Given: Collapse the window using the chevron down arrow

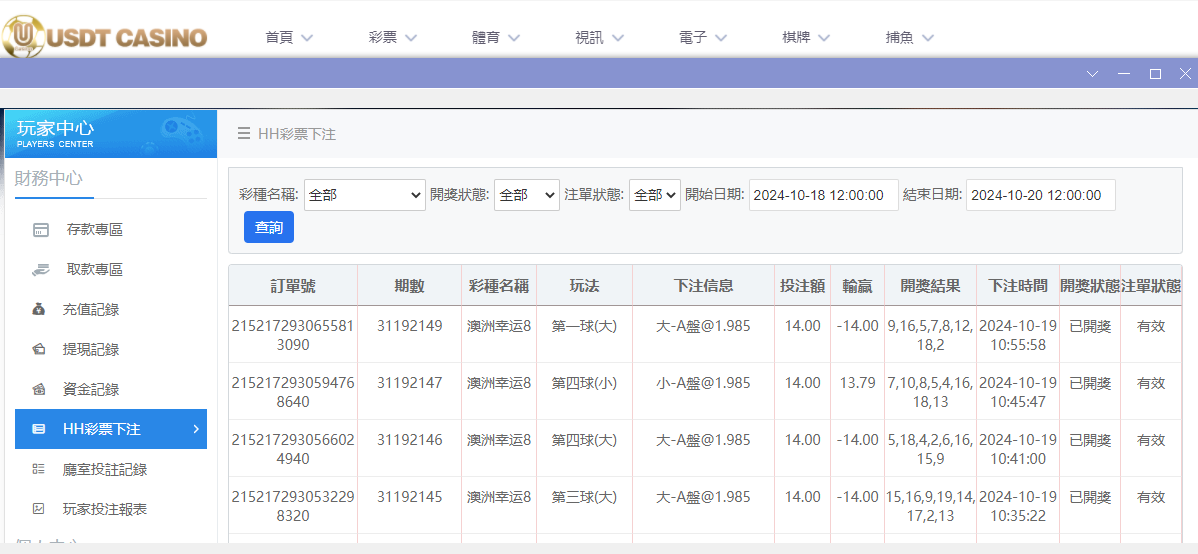Looking at the screenshot, I should [1092, 74].
